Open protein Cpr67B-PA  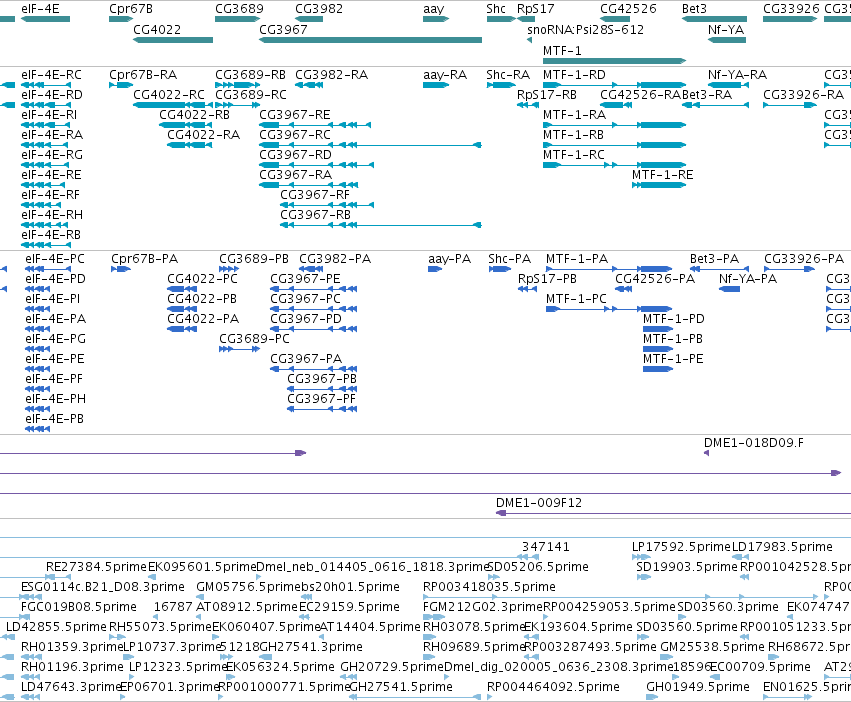point(144,259)
